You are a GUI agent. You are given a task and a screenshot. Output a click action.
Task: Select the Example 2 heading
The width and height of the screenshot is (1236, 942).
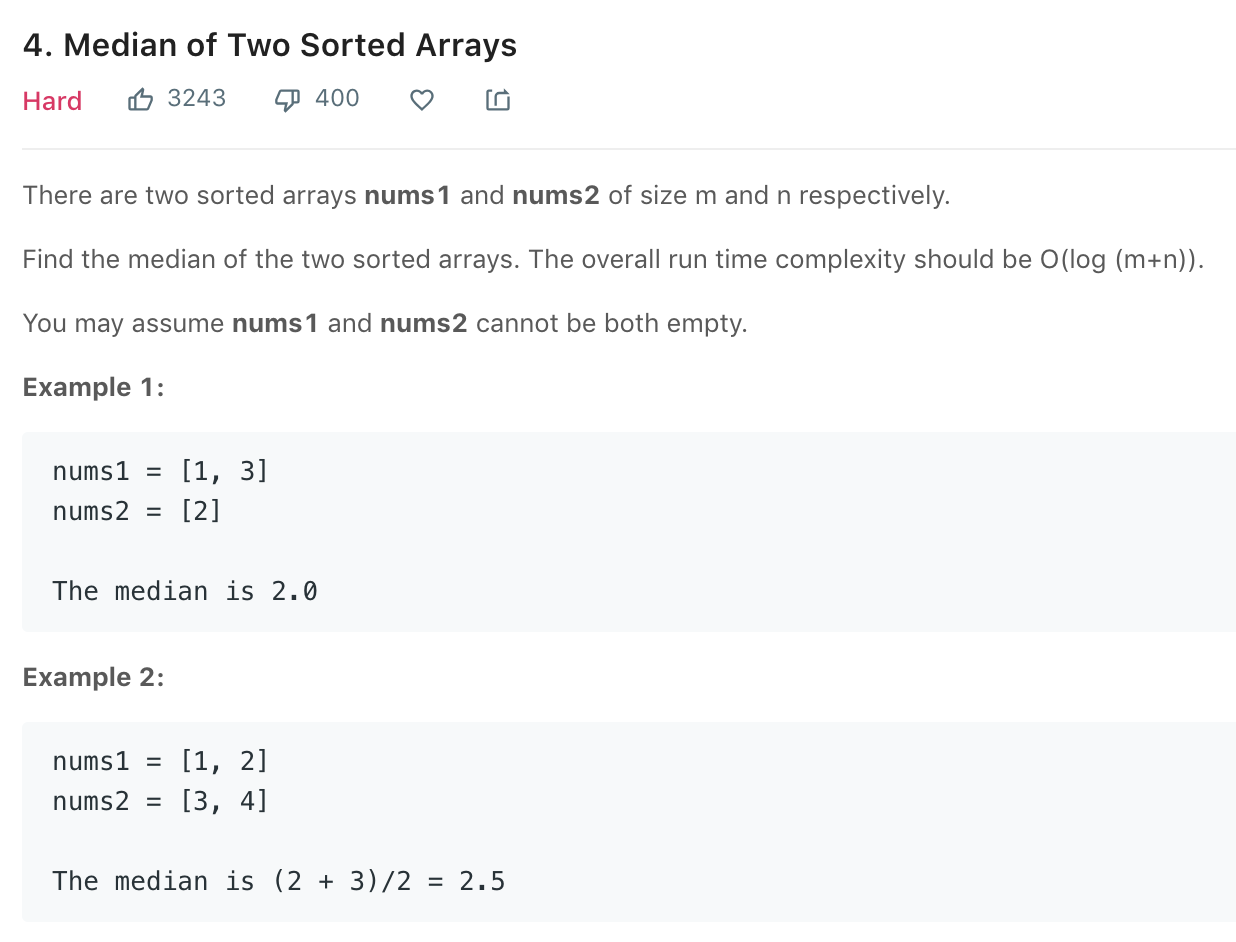(x=92, y=677)
